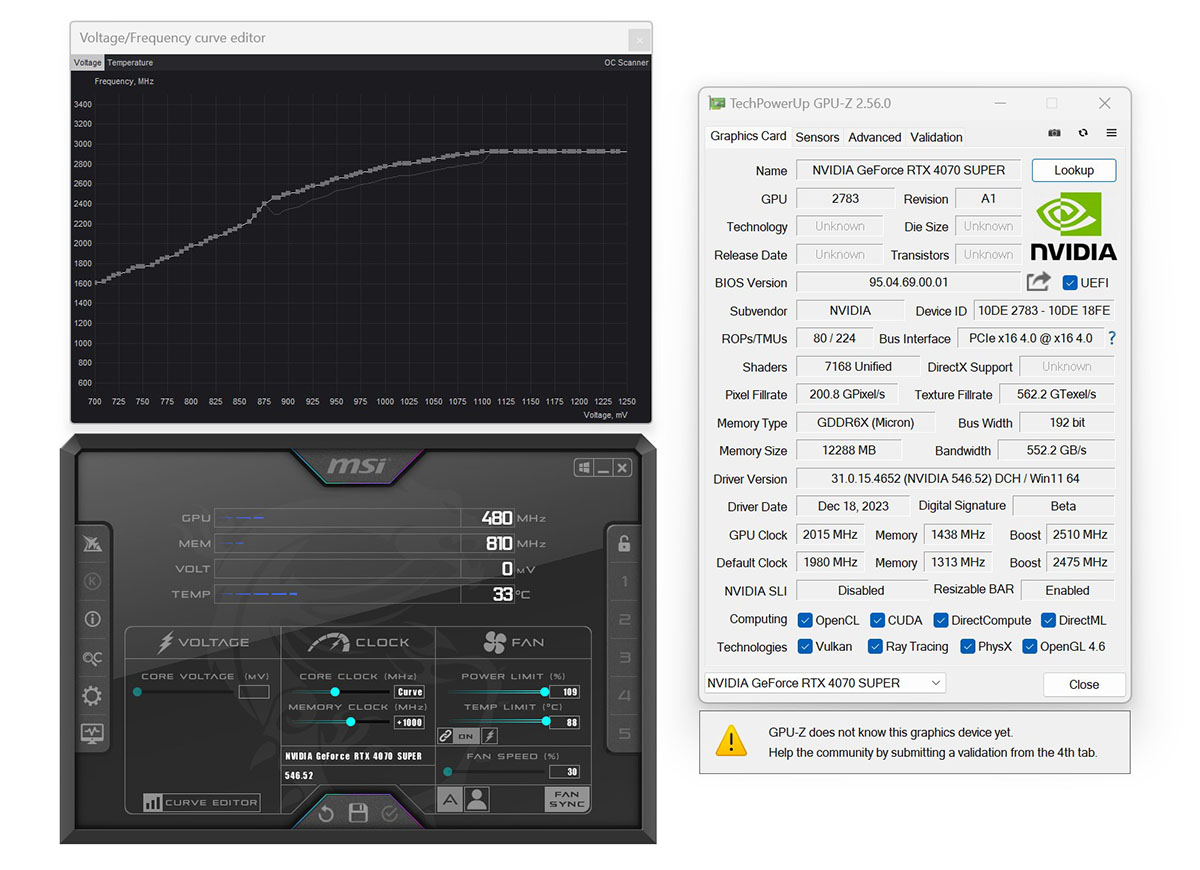Click the Afterburner sidebar "K" circle icon

[92, 581]
